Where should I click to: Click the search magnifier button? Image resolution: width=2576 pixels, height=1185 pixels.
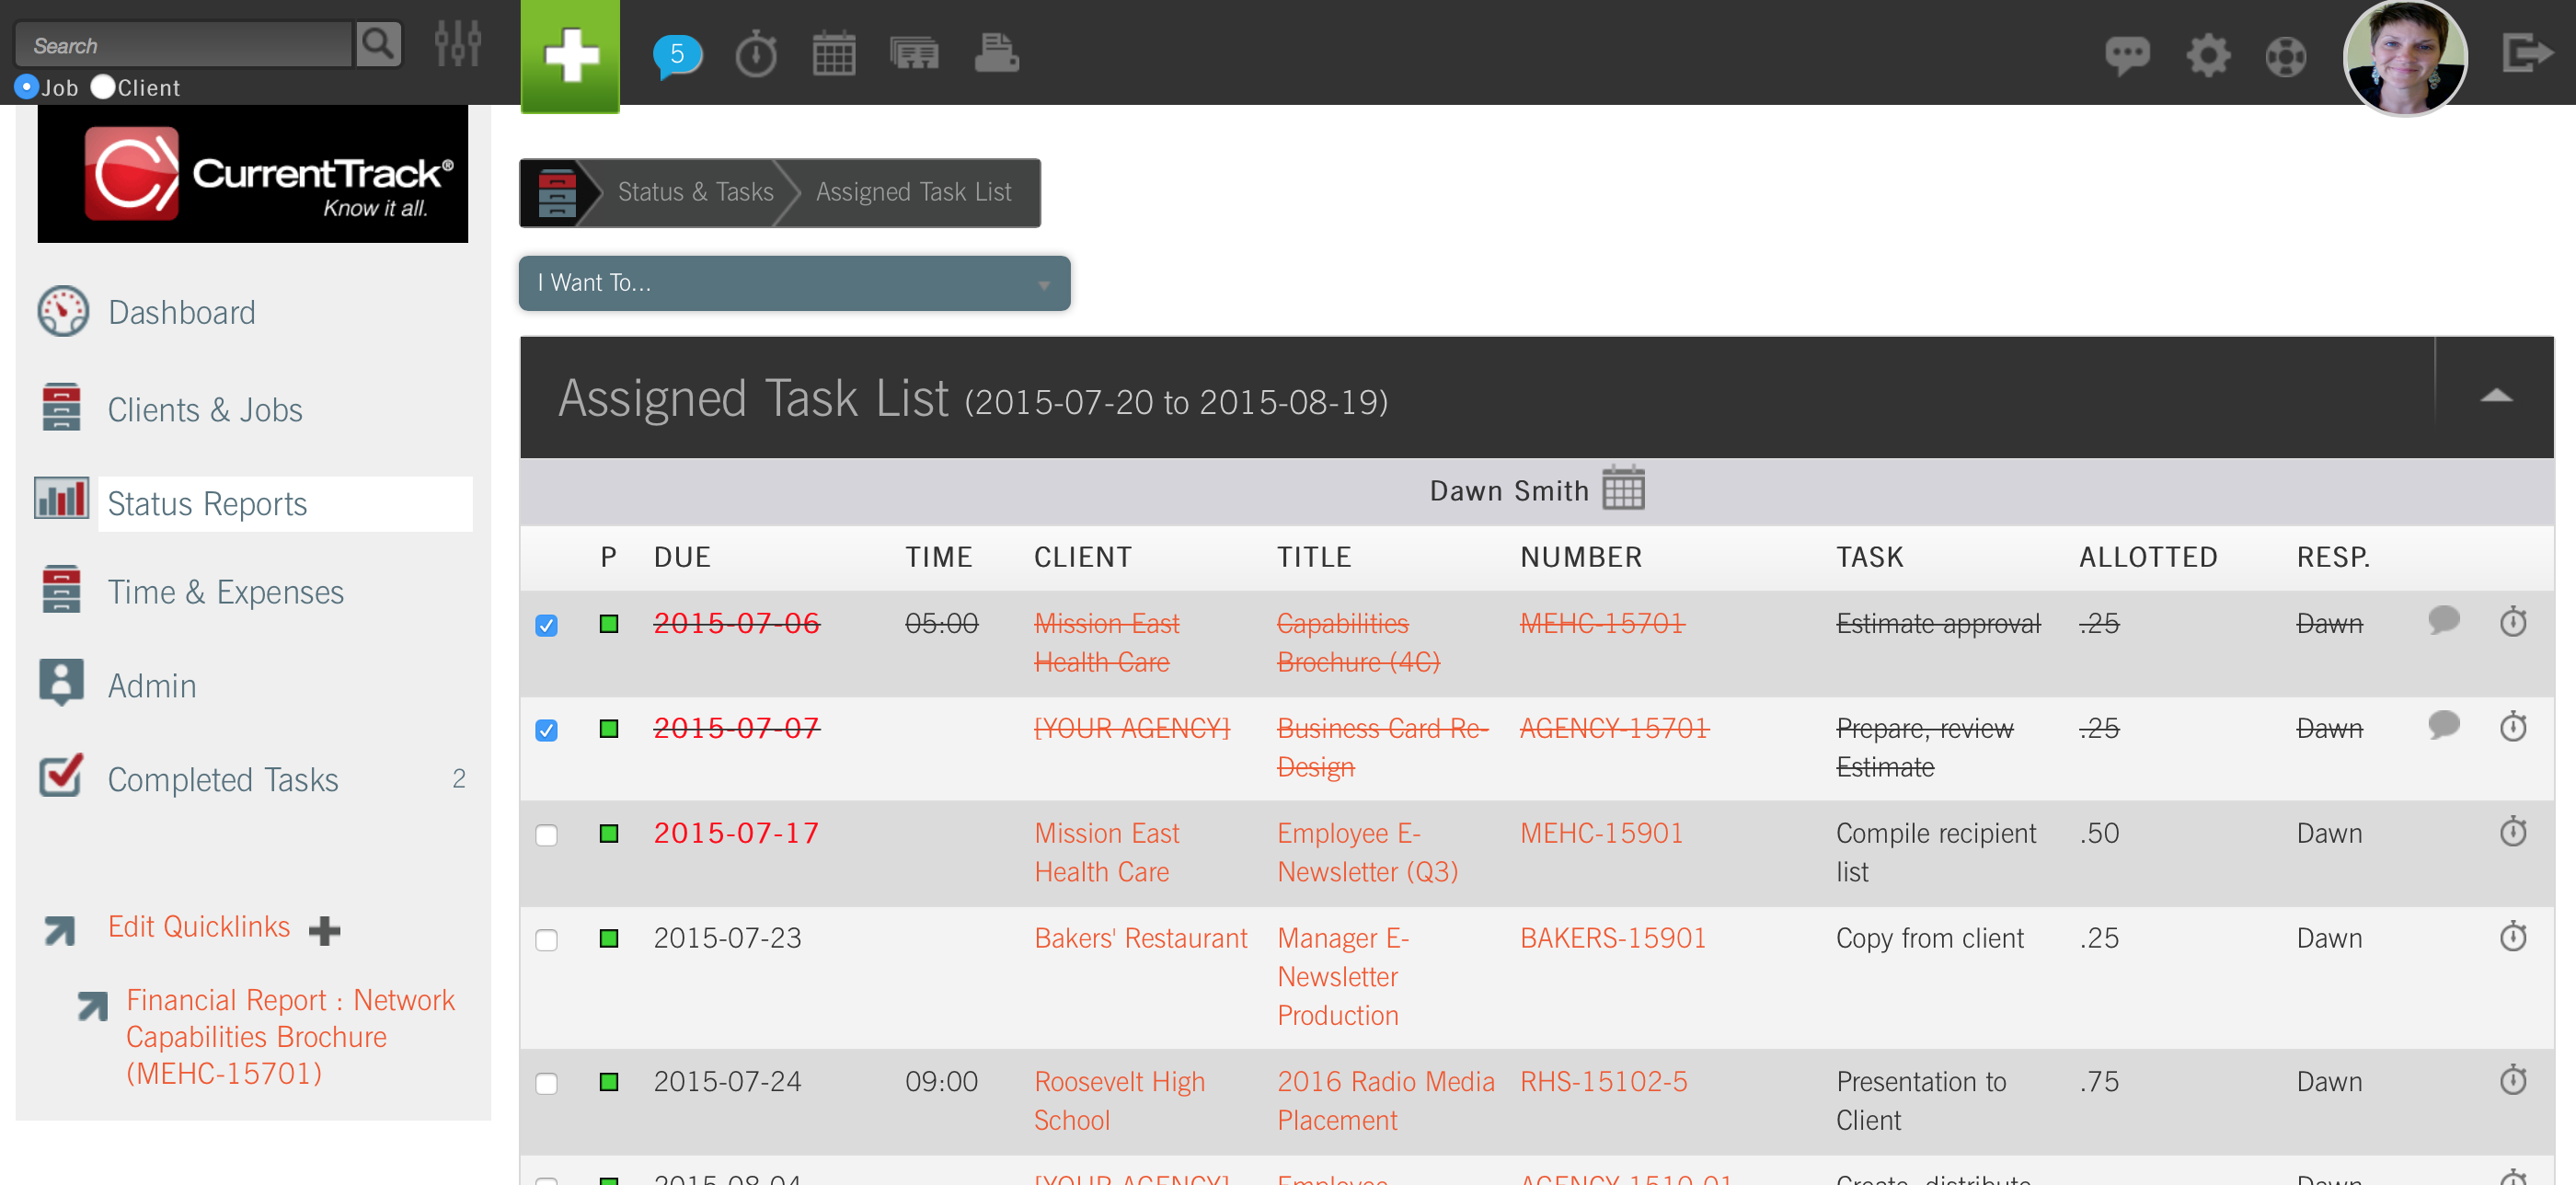pyautogui.click(x=378, y=45)
